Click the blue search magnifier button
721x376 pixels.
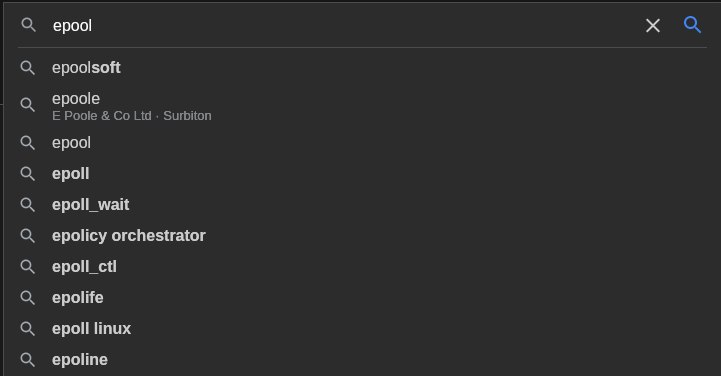[x=692, y=25]
